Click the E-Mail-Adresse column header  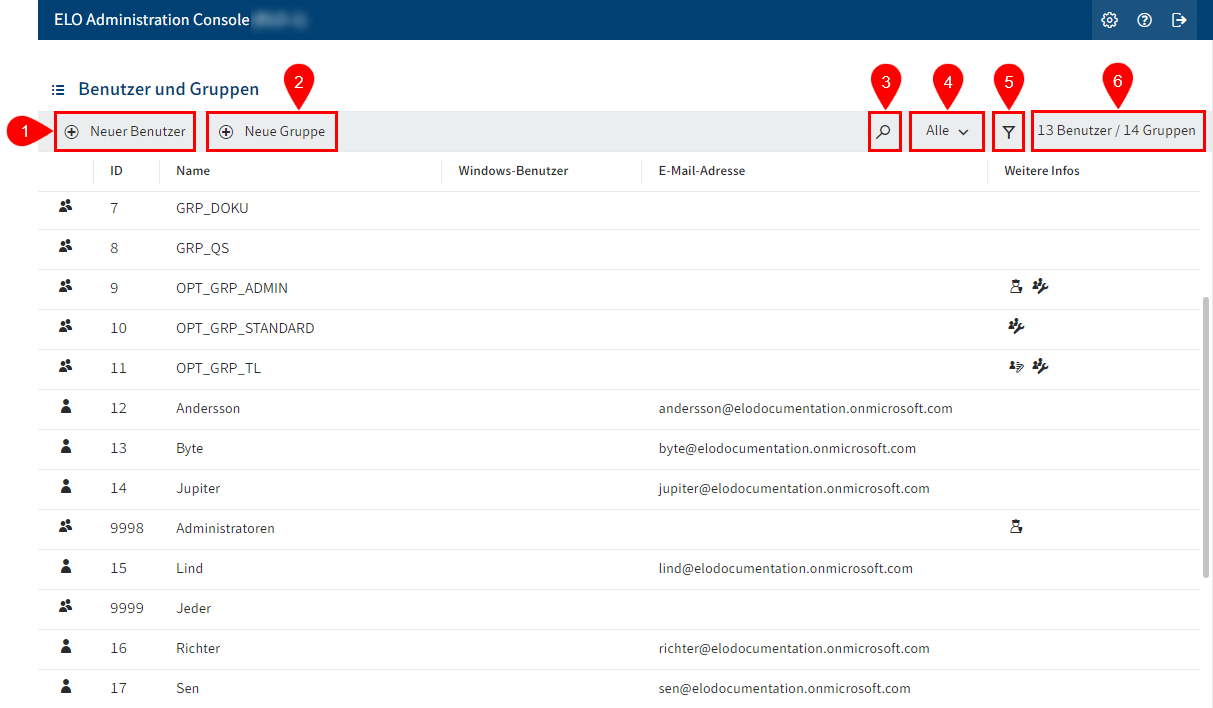(701, 171)
